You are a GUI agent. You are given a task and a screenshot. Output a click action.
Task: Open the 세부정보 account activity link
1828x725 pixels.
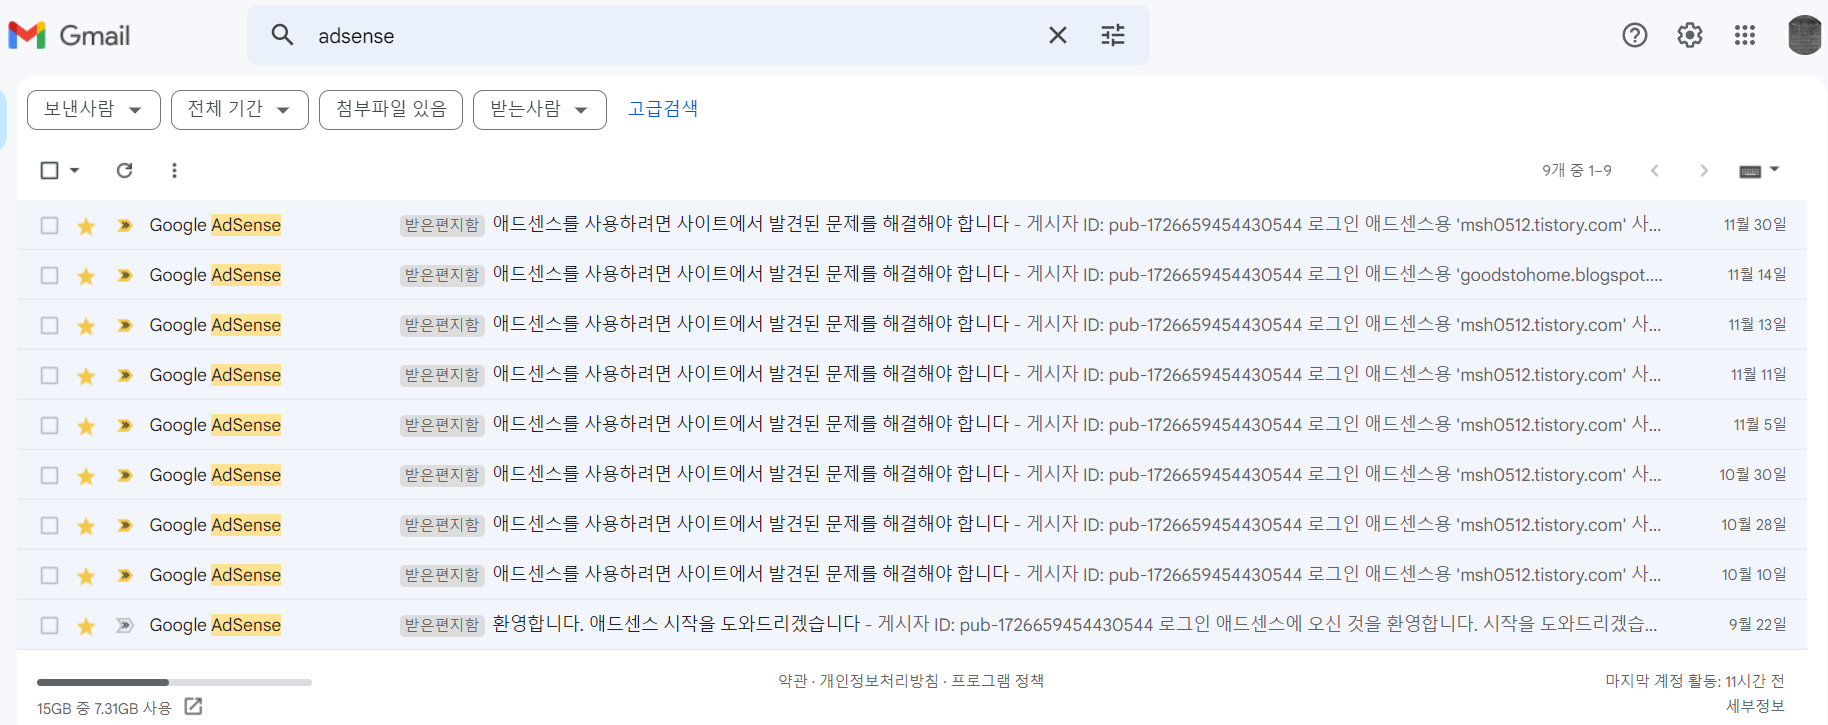pos(1755,706)
